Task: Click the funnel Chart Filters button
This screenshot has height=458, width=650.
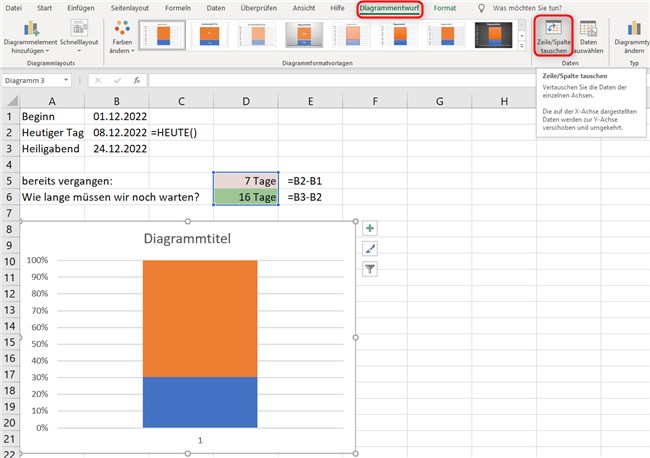Action: [370, 269]
